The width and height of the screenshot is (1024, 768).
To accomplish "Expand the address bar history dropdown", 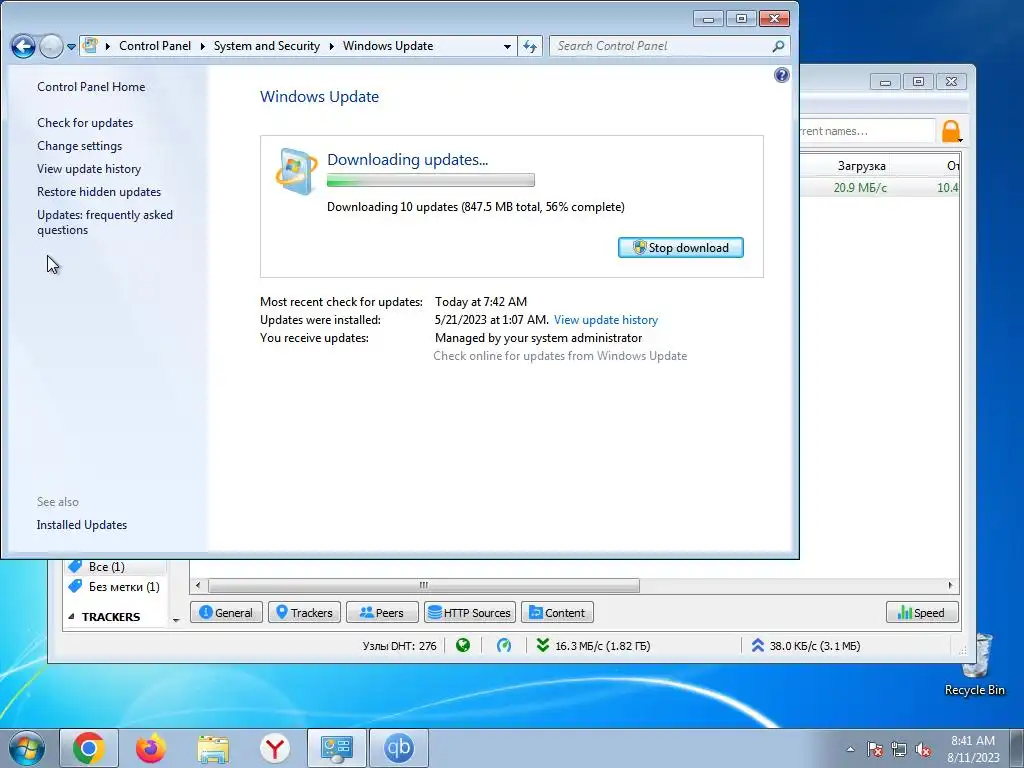I will coord(507,46).
